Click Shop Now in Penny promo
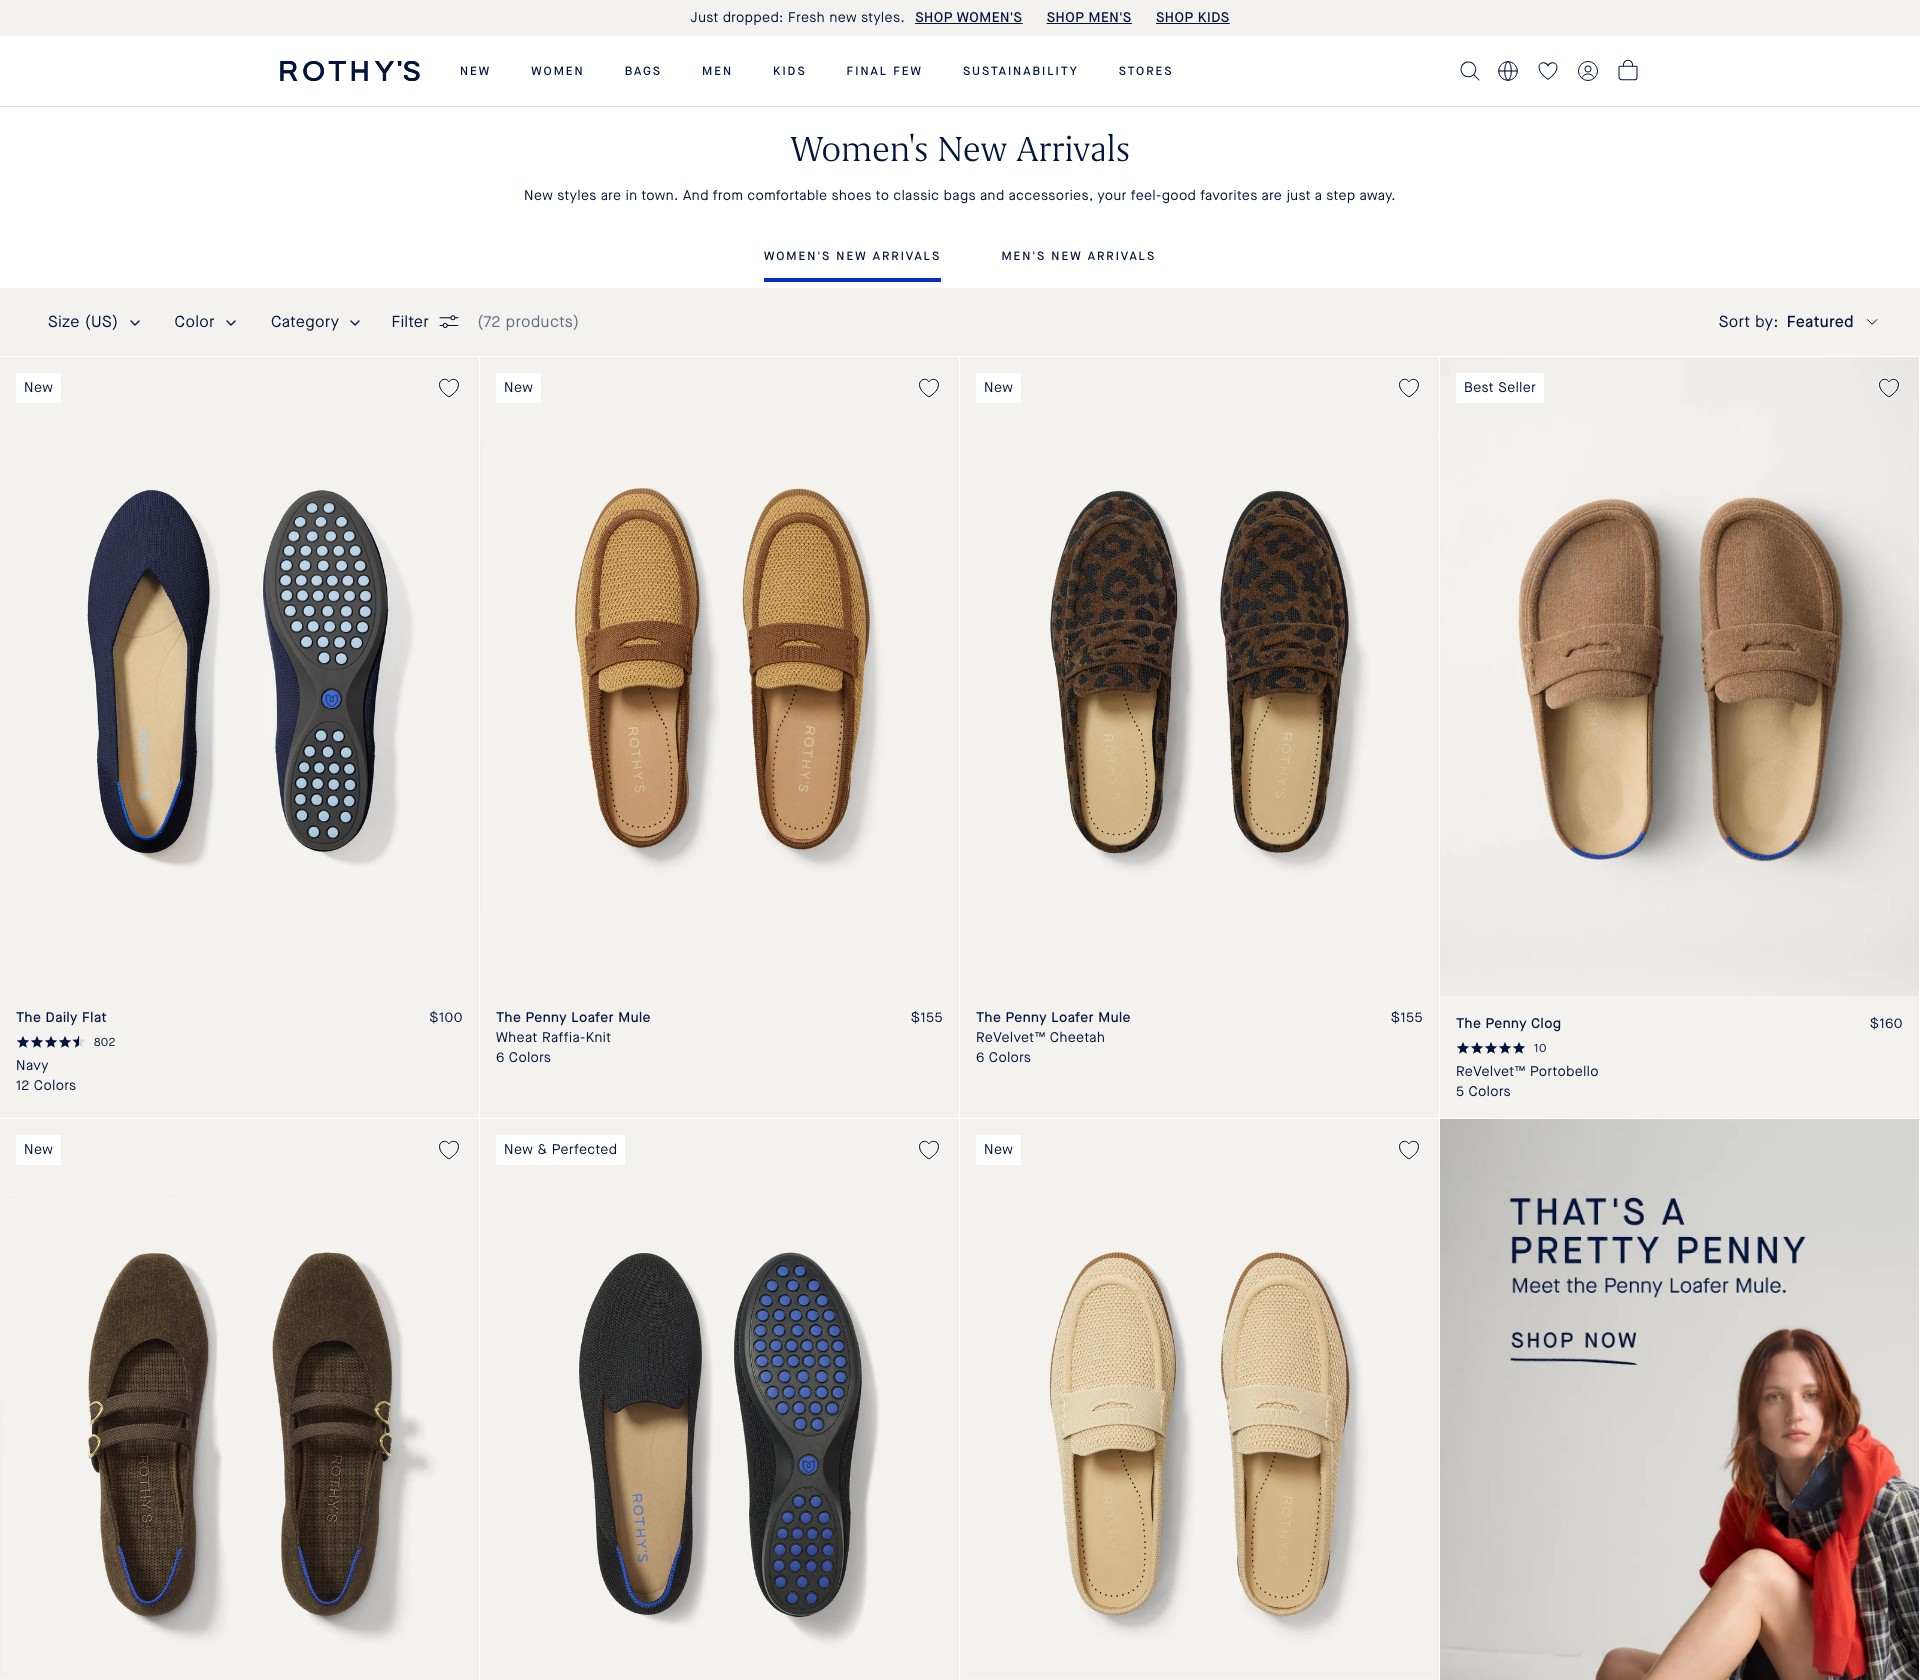The image size is (1920, 1680). pos(1574,1341)
